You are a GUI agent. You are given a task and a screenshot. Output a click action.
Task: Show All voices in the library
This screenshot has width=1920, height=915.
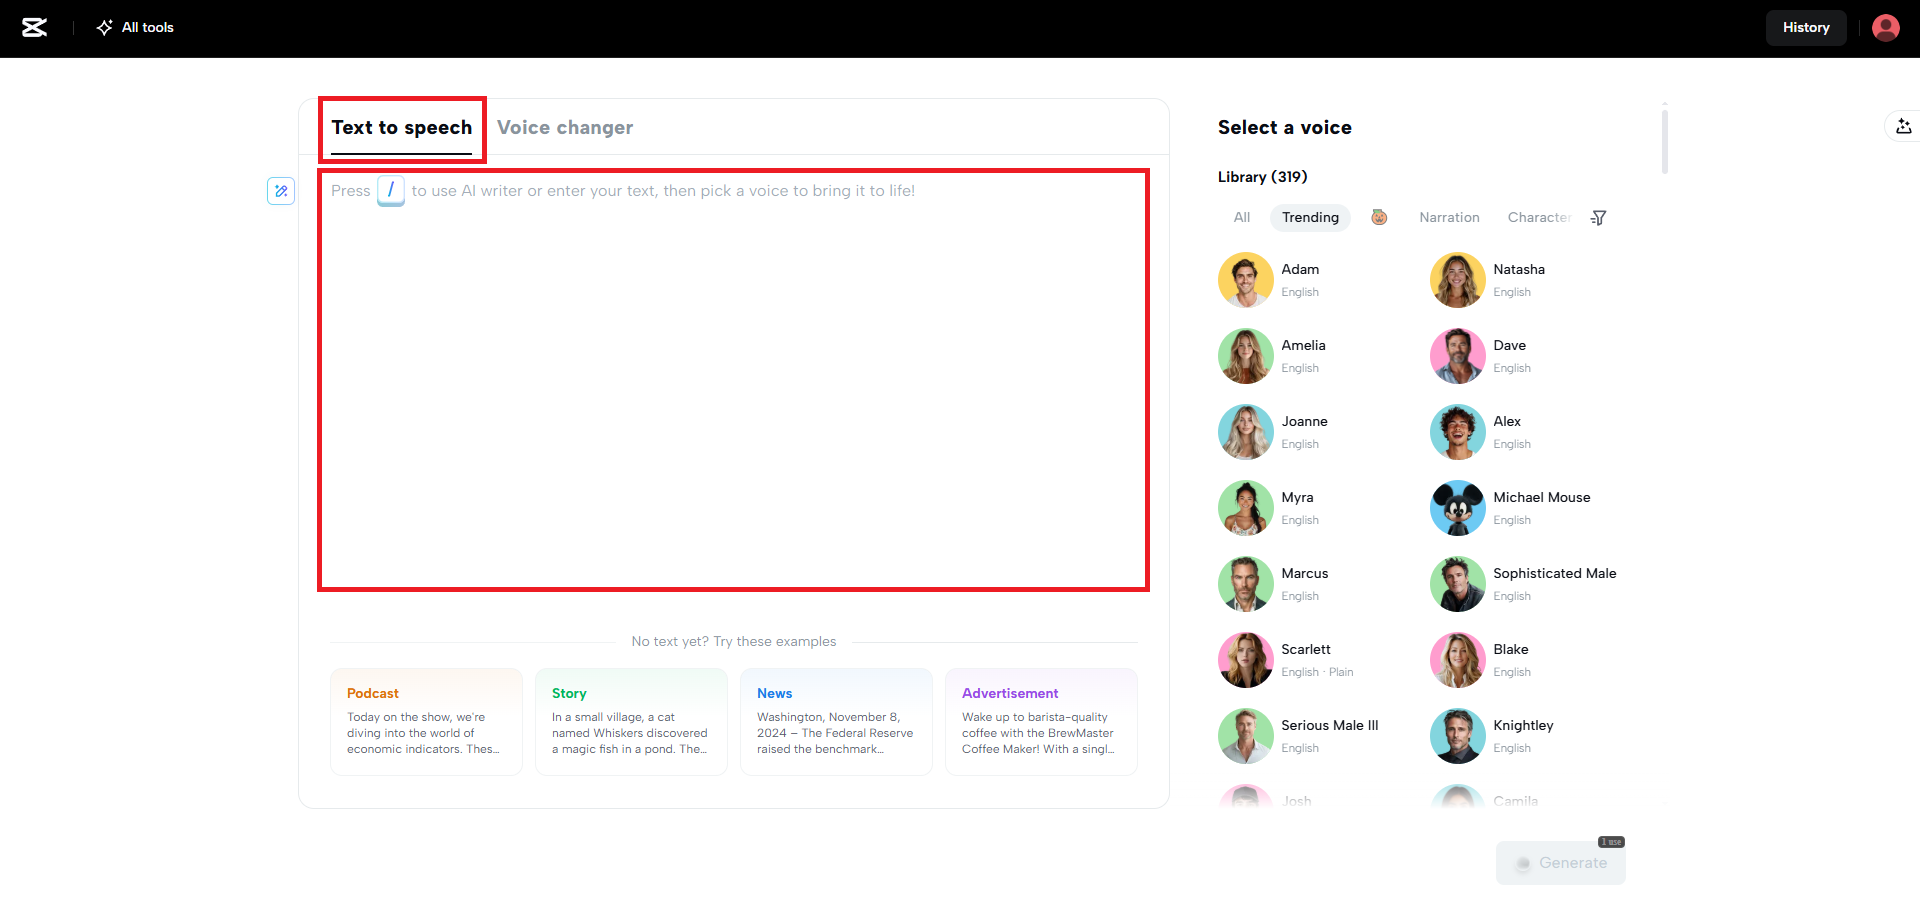click(x=1242, y=218)
